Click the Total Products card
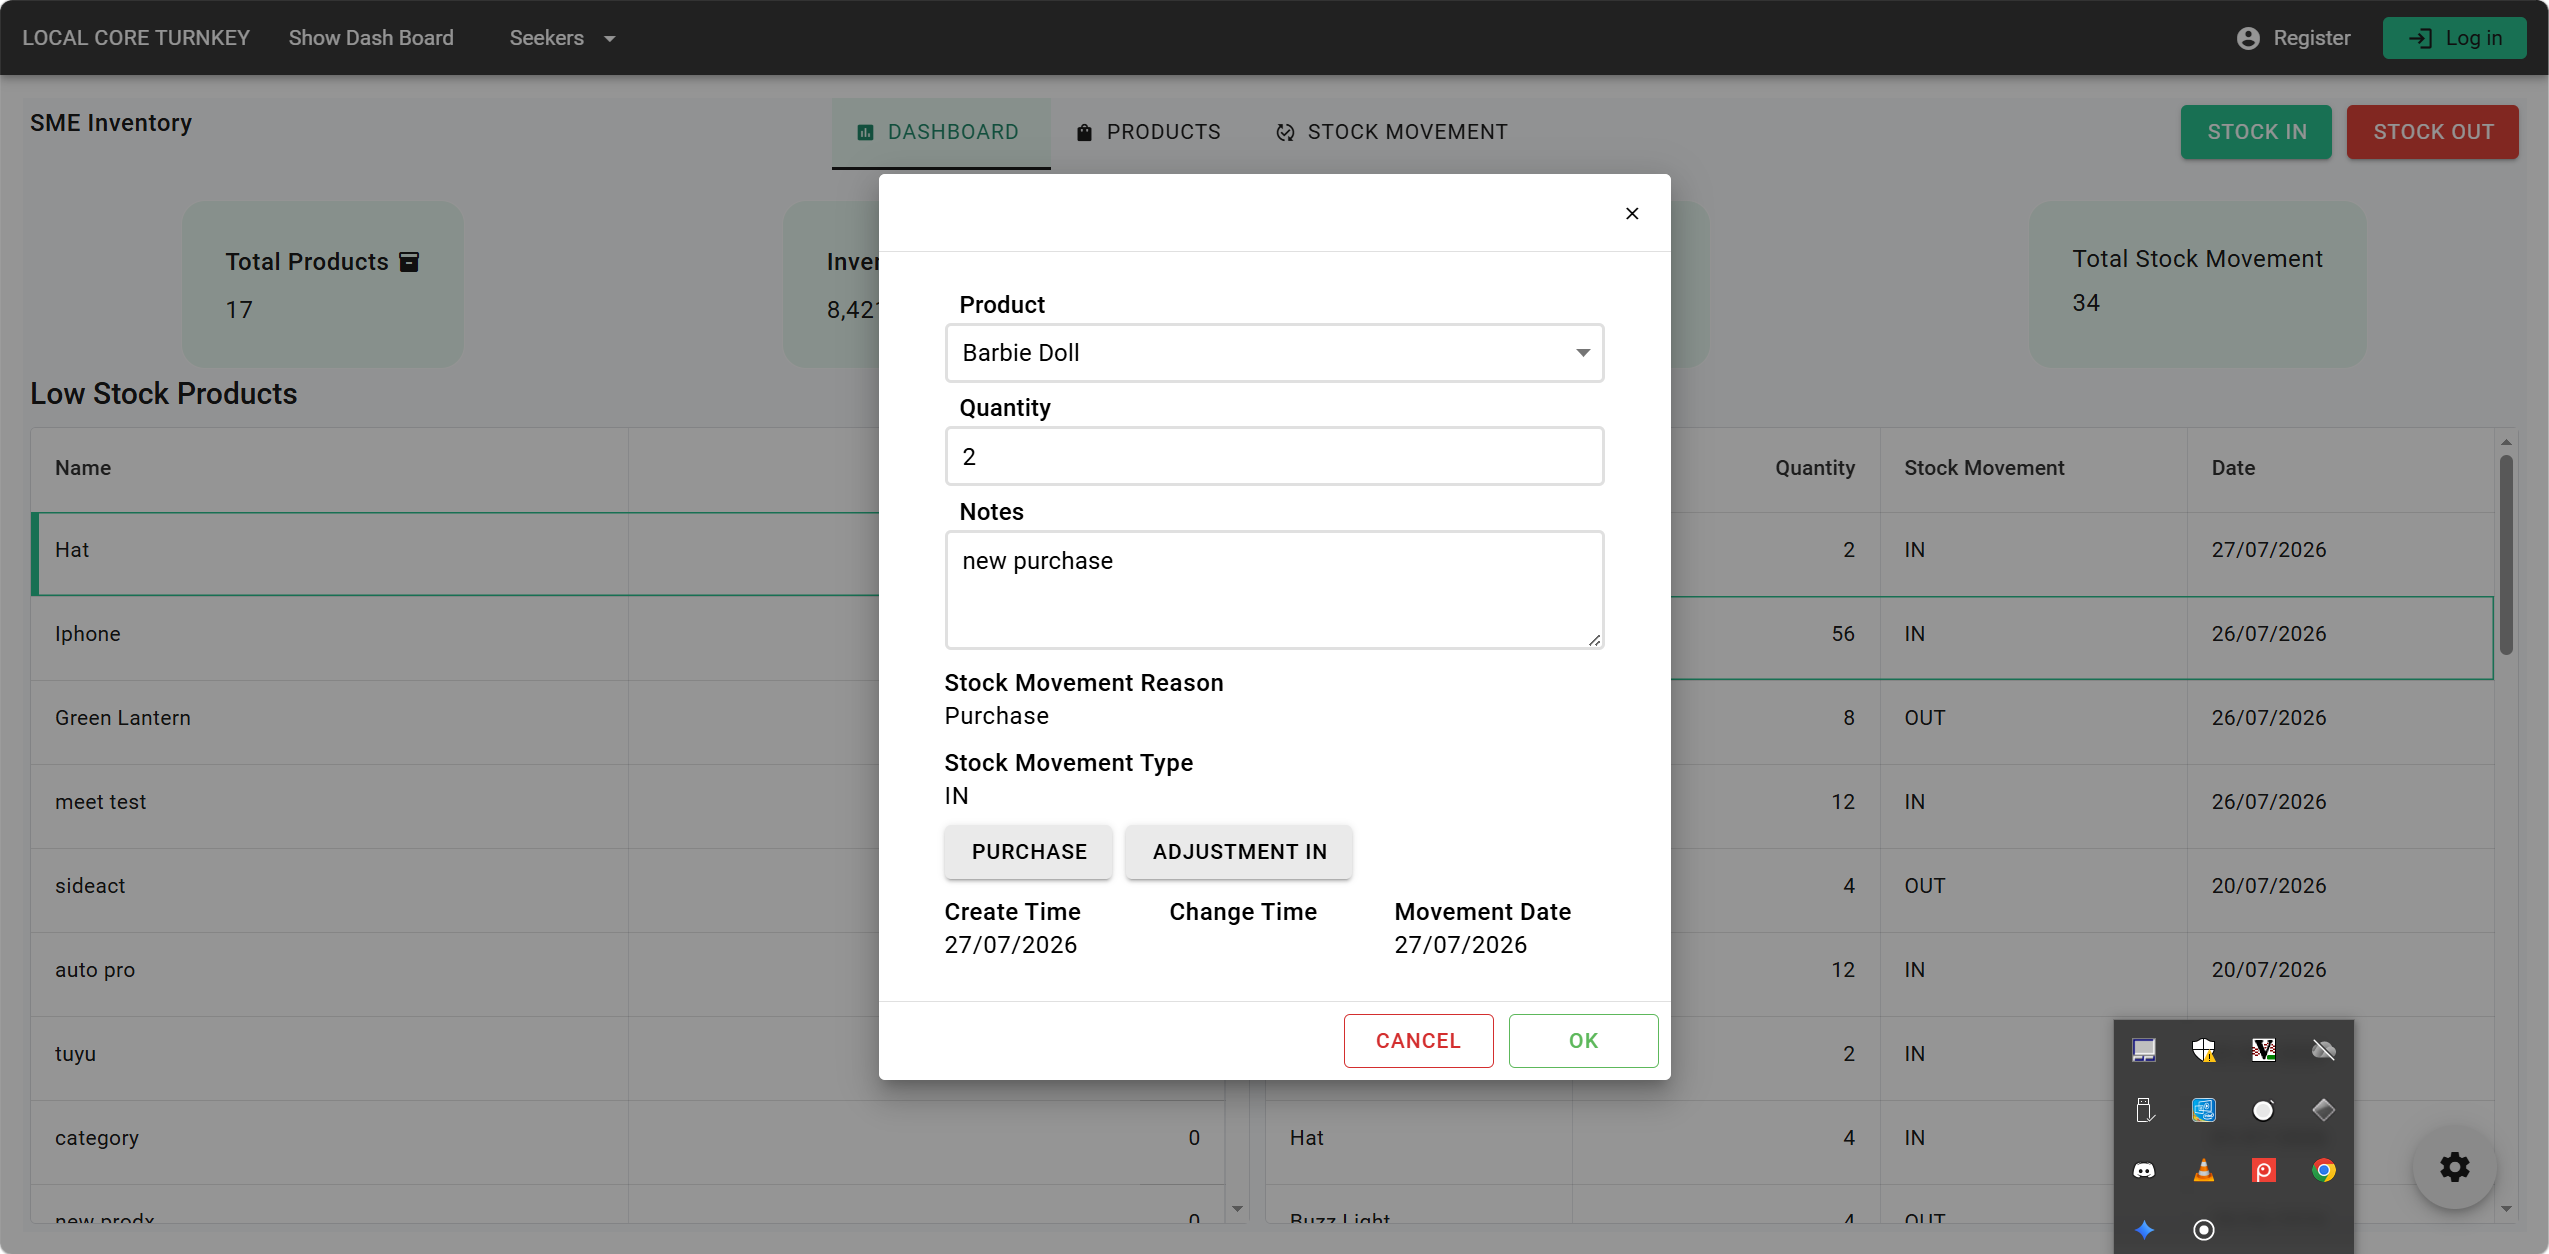The width and height of the screenshot is (2549, 1254). pyautogui.click(x=322, y=284)
